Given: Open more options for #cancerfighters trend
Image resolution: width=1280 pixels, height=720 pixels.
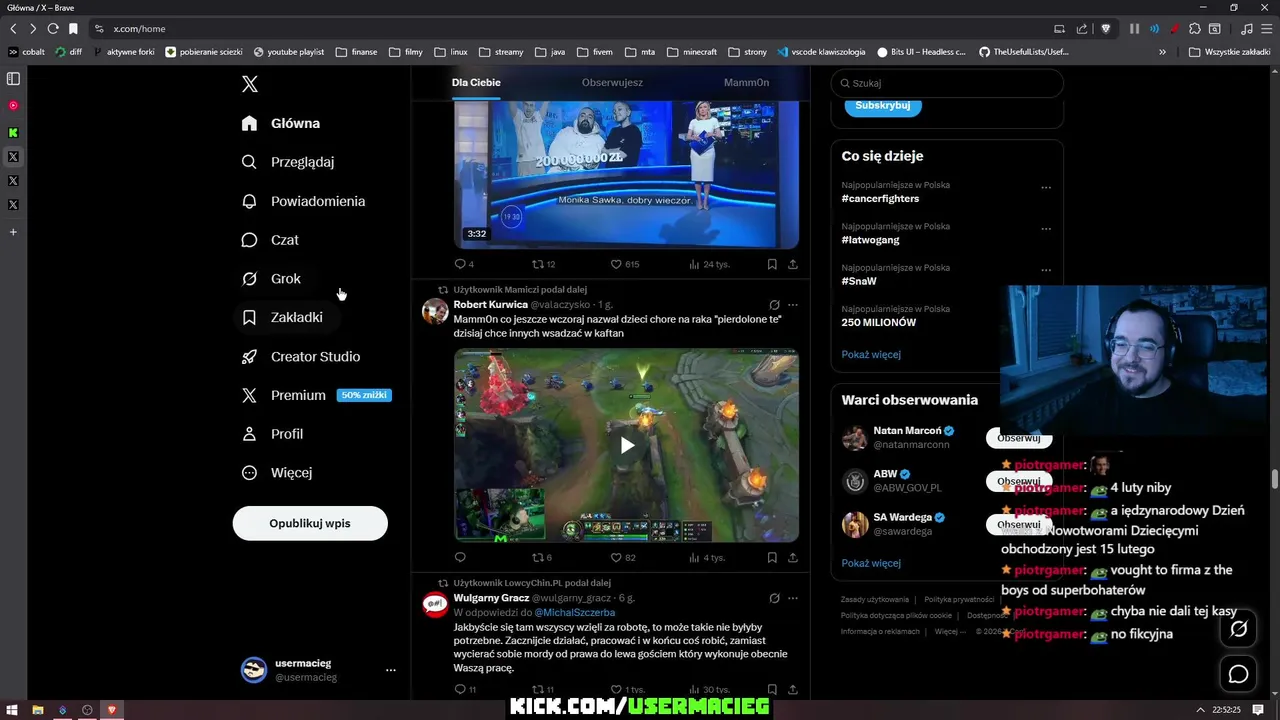Looking at the screenshot, I should [1046, 187].
